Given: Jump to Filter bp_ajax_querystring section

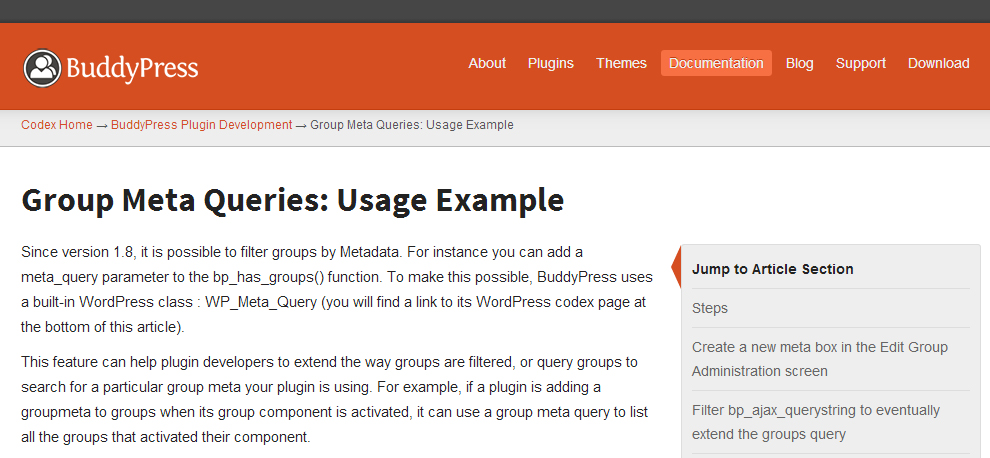Looking at the screenshot, I should click(815, 422).
